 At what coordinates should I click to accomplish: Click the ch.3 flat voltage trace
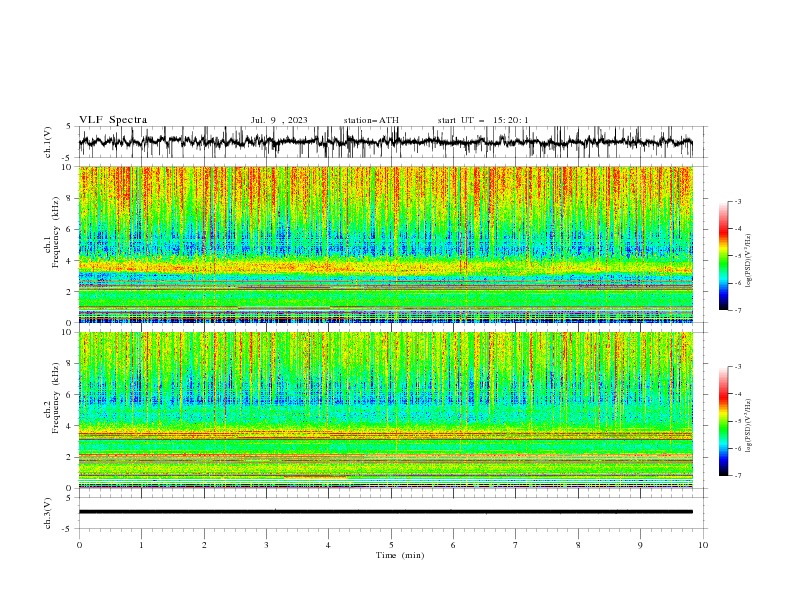click(x=385, y=512)
